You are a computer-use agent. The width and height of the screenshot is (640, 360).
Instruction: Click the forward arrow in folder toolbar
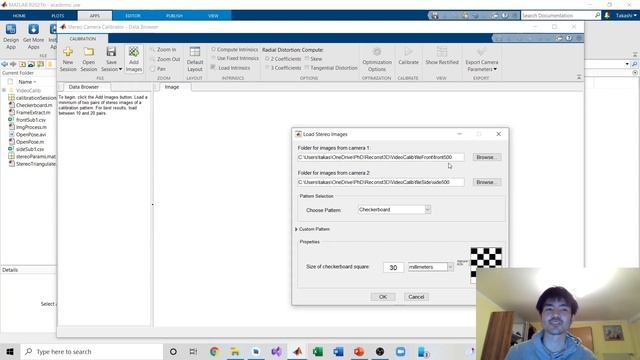tap(13, 64)
